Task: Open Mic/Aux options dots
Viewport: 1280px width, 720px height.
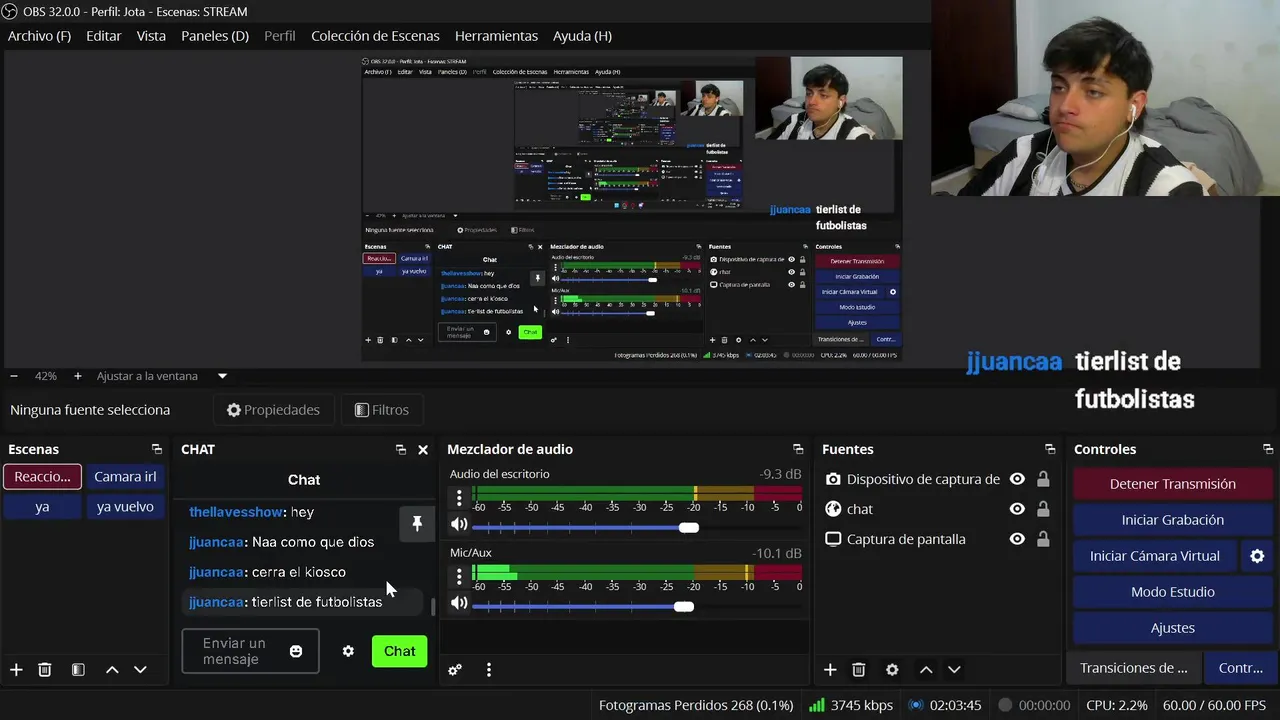Action: [x=459, y=575]
